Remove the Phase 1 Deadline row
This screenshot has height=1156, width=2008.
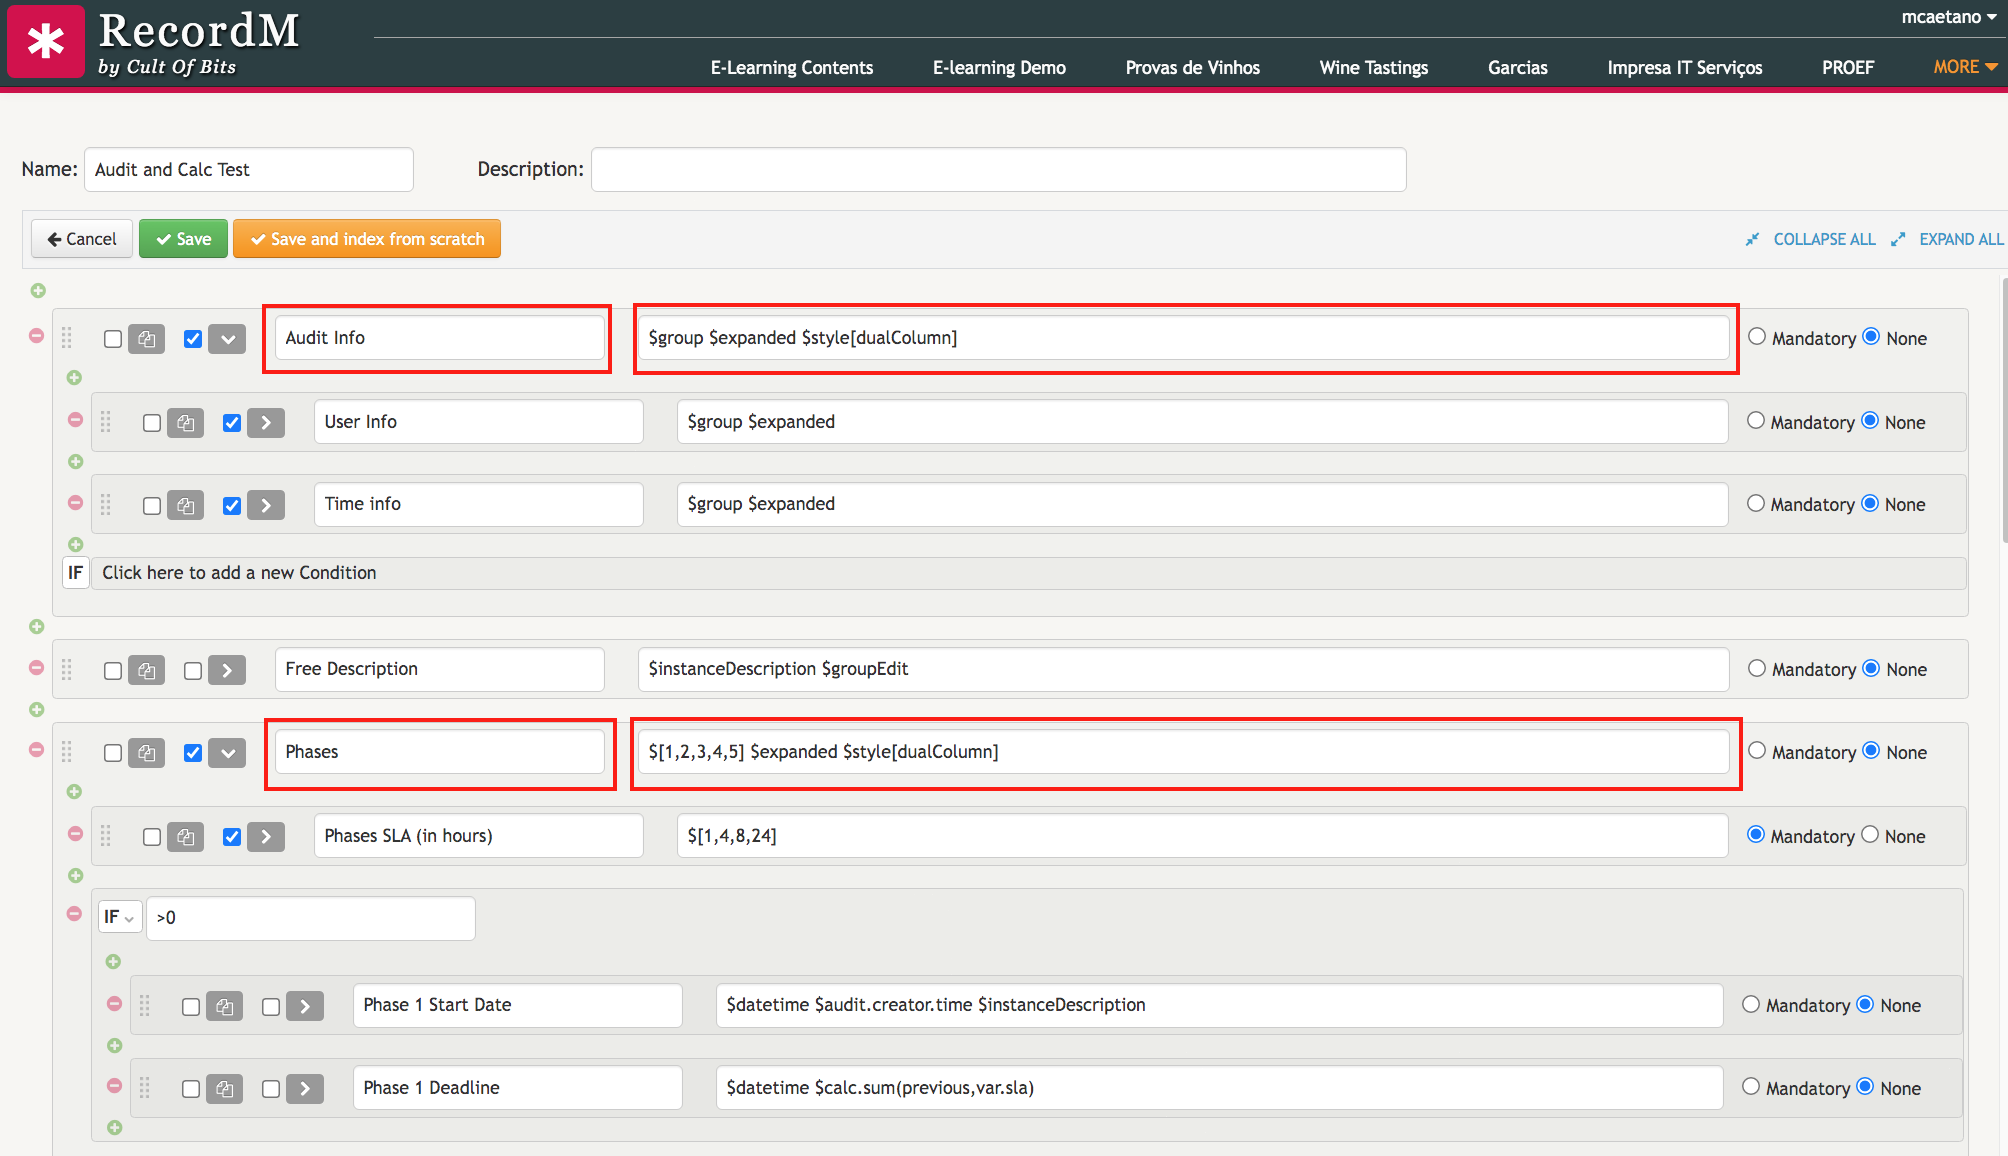(x=114, y=1085)
